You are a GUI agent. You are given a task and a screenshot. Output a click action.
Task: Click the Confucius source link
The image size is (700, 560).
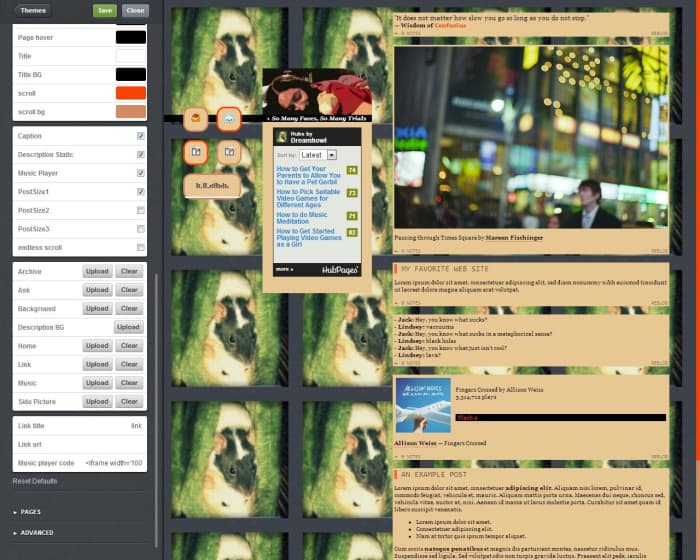pyautogui.click(x=450, y=25)
